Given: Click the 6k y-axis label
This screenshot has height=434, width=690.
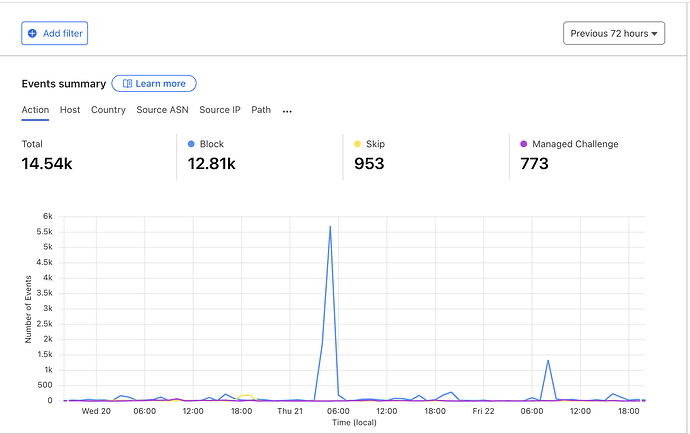Looking at the screenshot, I should [48, 216].
